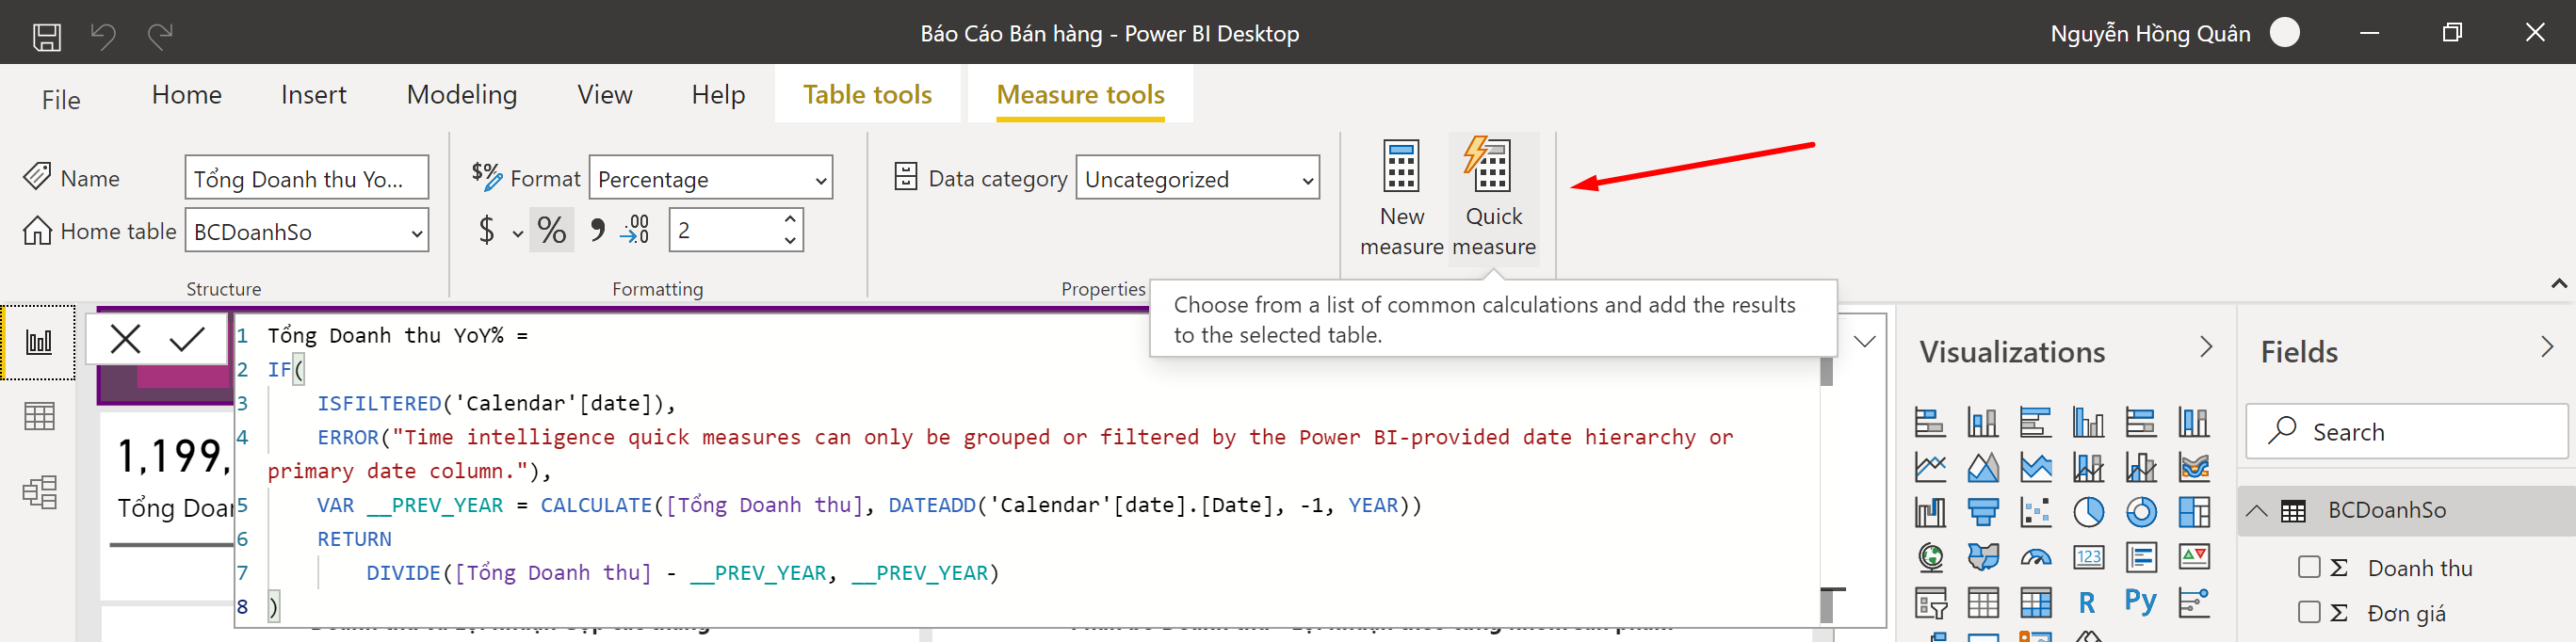Switch to Report view in left sidebar

click(x=39, y=342)
